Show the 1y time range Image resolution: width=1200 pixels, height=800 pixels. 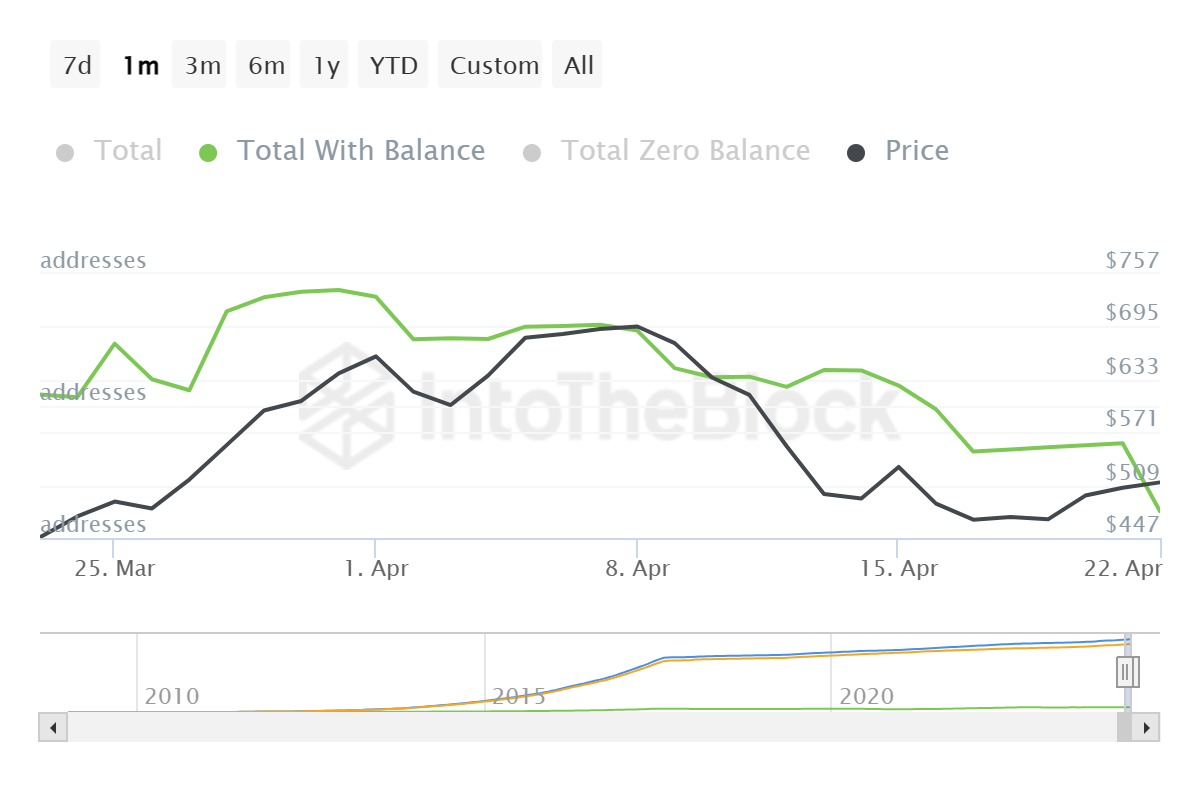click(x=326, y=66)
